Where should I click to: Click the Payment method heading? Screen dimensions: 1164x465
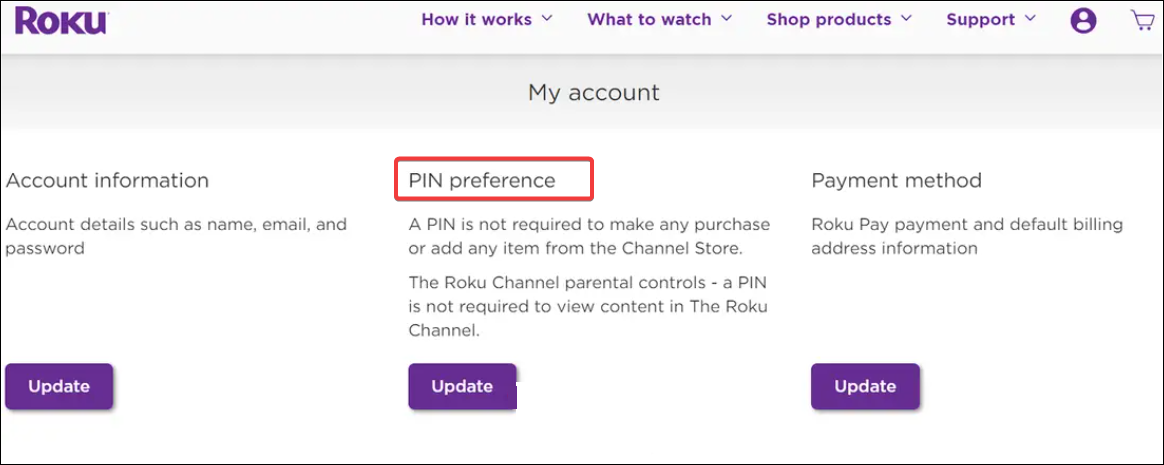tap(896, 181)
